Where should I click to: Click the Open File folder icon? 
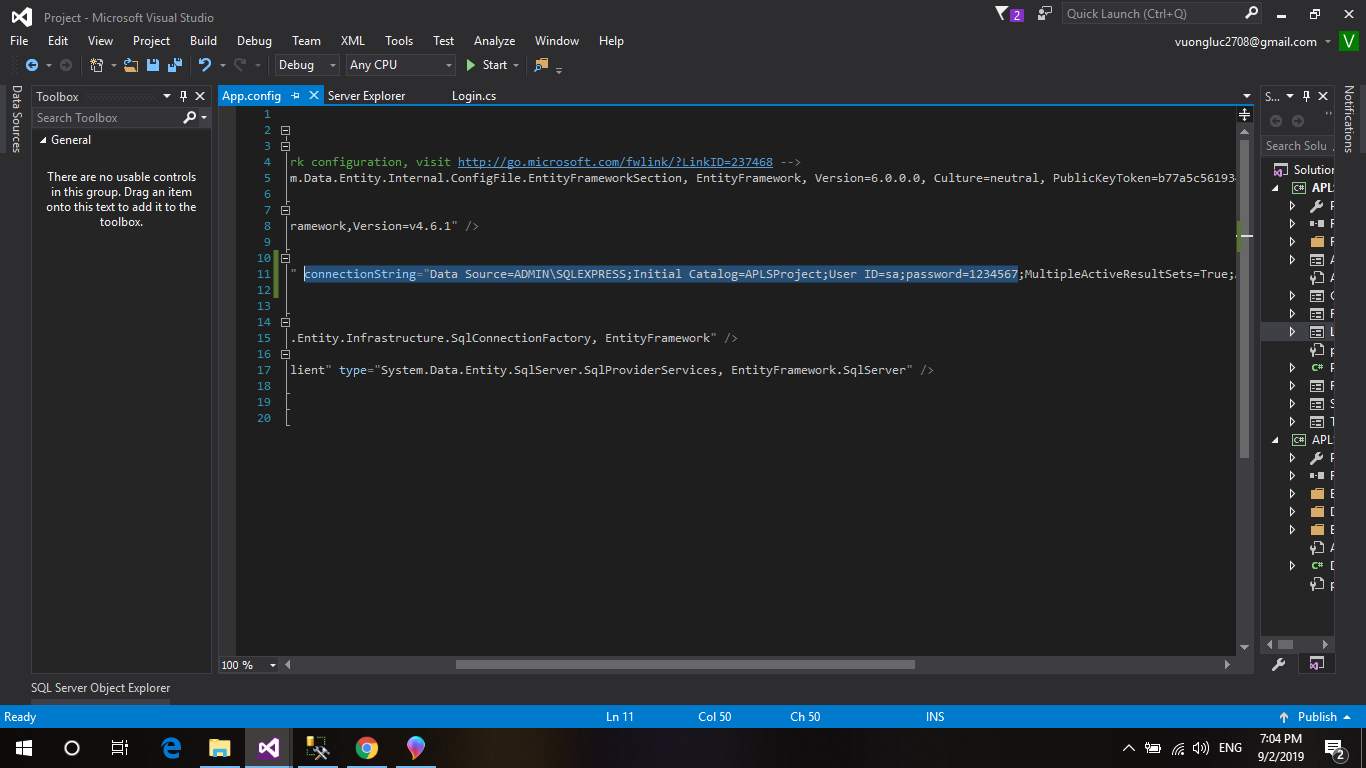(131, 65)
